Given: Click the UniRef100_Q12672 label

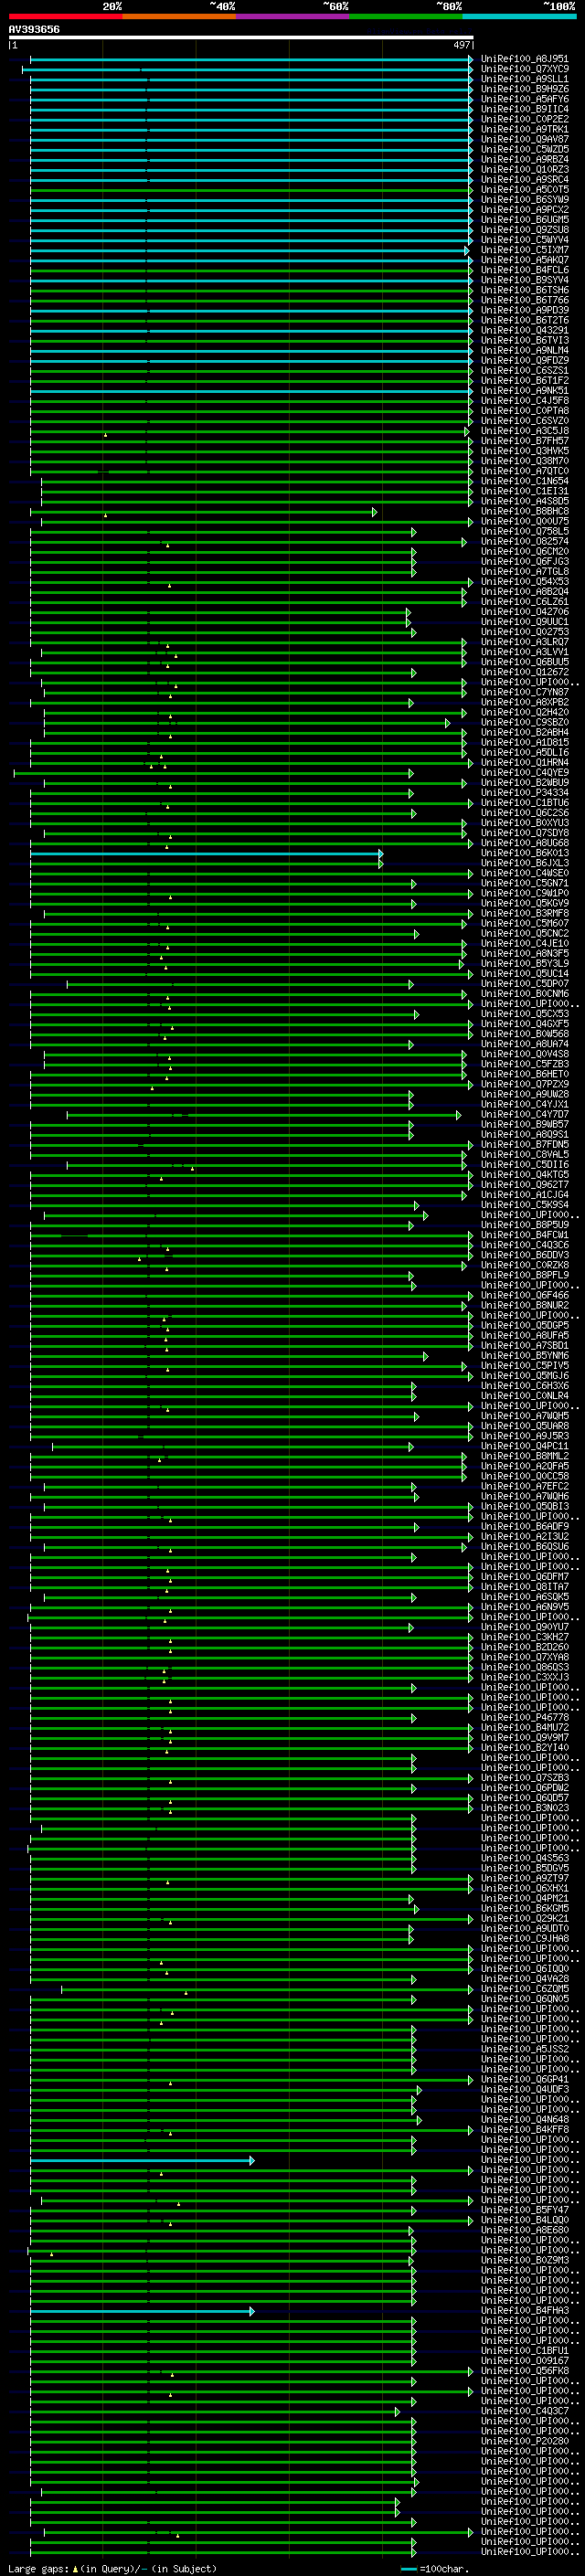Looking at the screenshot, I should tap(524, 672).
